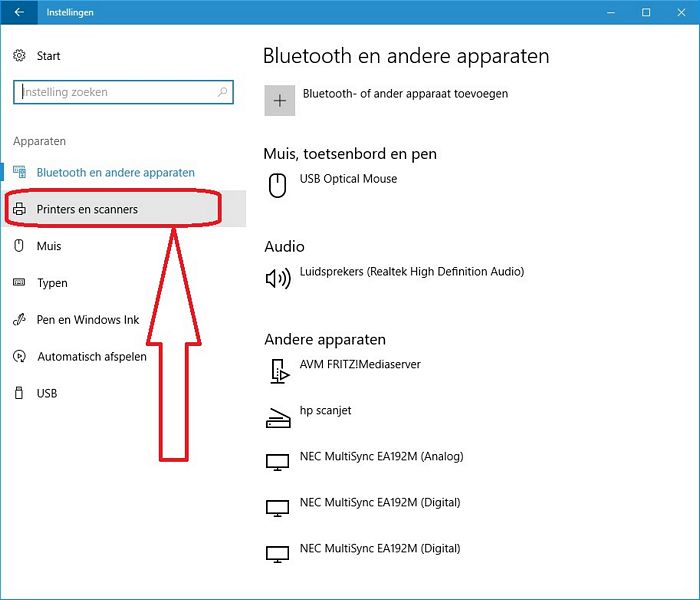Click the back arrow in the title bar
The width and height of the screenshot is (700, 600).
click(x=19, y=12)
